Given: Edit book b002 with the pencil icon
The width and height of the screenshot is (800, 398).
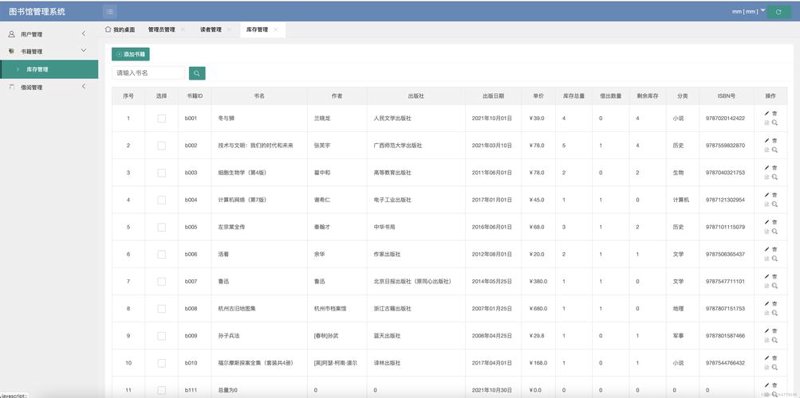Looking at the screenshot, I should (x=767, y=140).
